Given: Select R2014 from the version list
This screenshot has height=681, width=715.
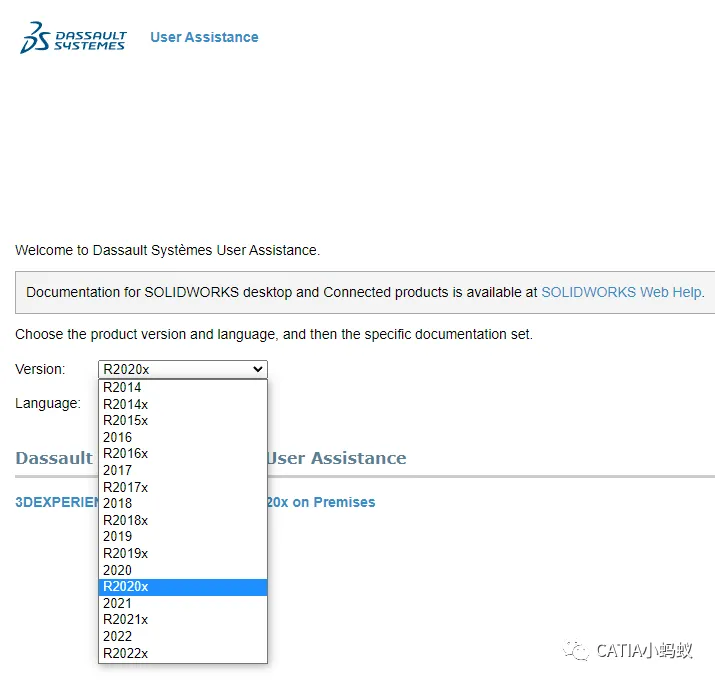Looking at the screenshot, I should pyautogui.click(x=182, y=387).
